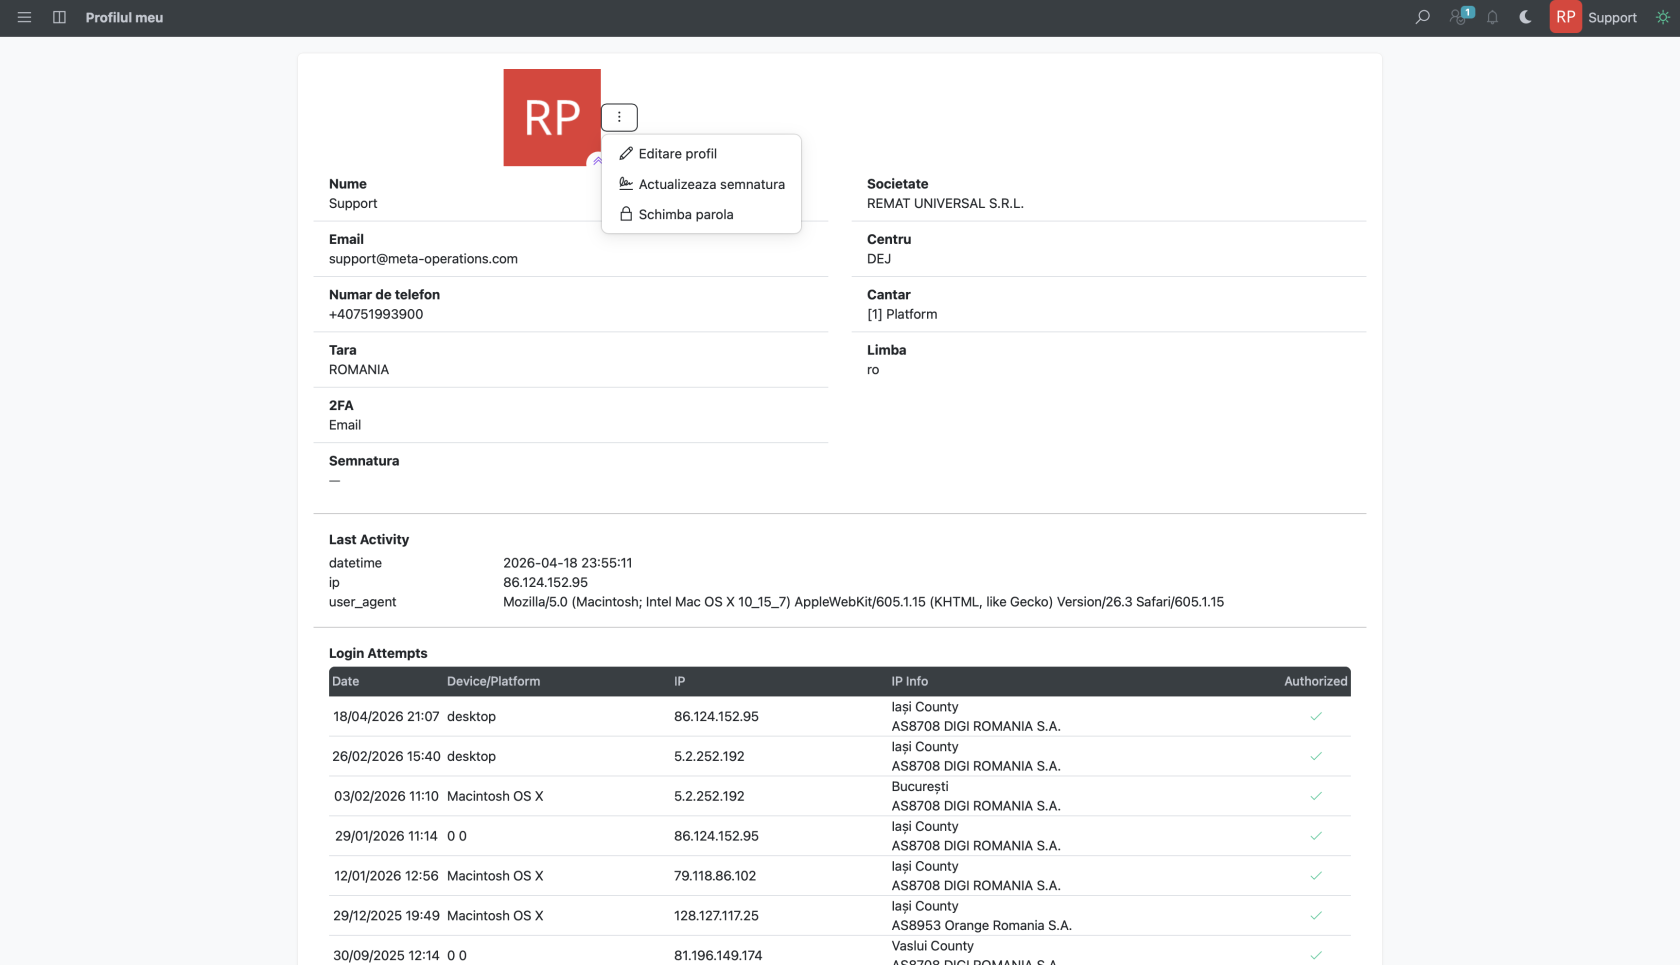Click the Authorized column header

[1315, 681]
